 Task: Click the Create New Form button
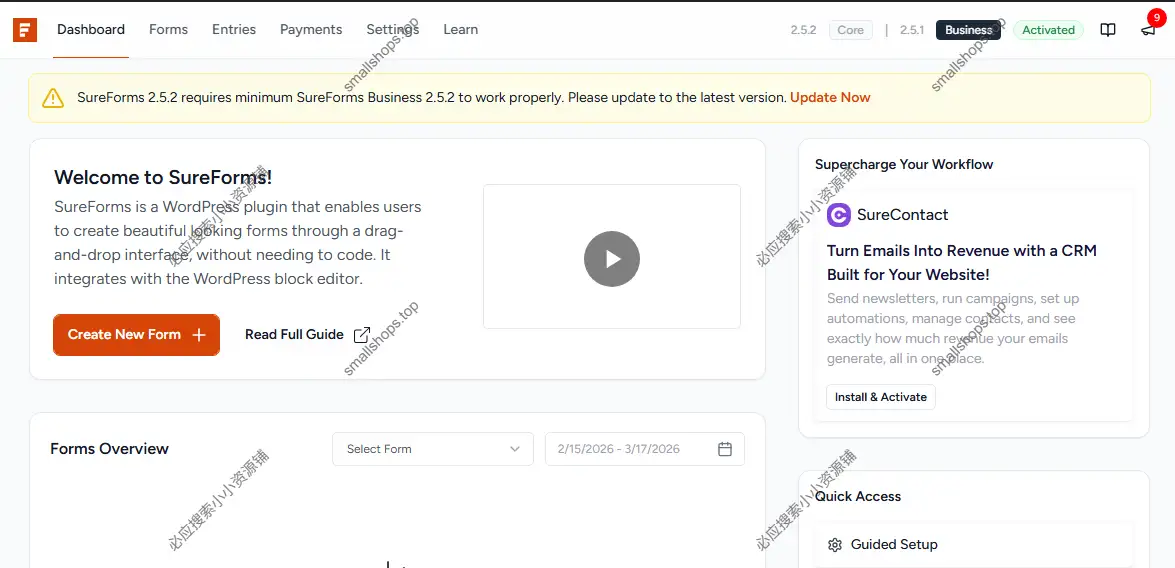136,335
